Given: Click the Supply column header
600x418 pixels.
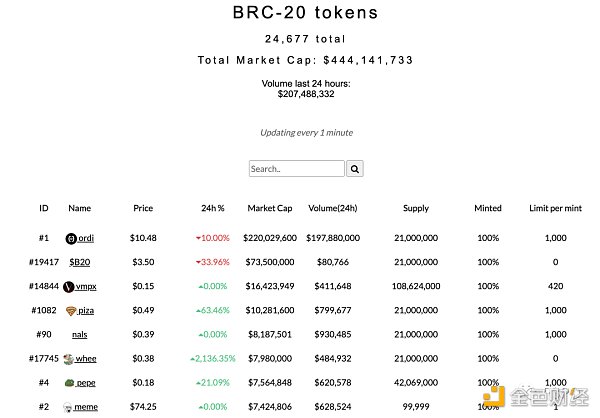Looking at the screenshot, I should click(x=416, y=208).
